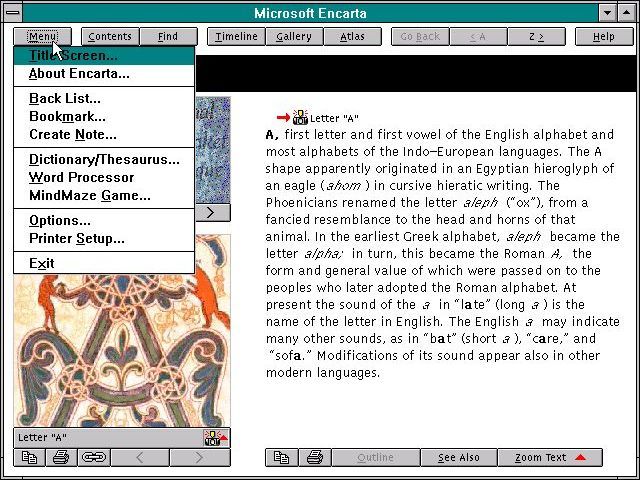Click the camera icon in the image caption bar
Screen dimensions: 640x480
pos(216,438)
